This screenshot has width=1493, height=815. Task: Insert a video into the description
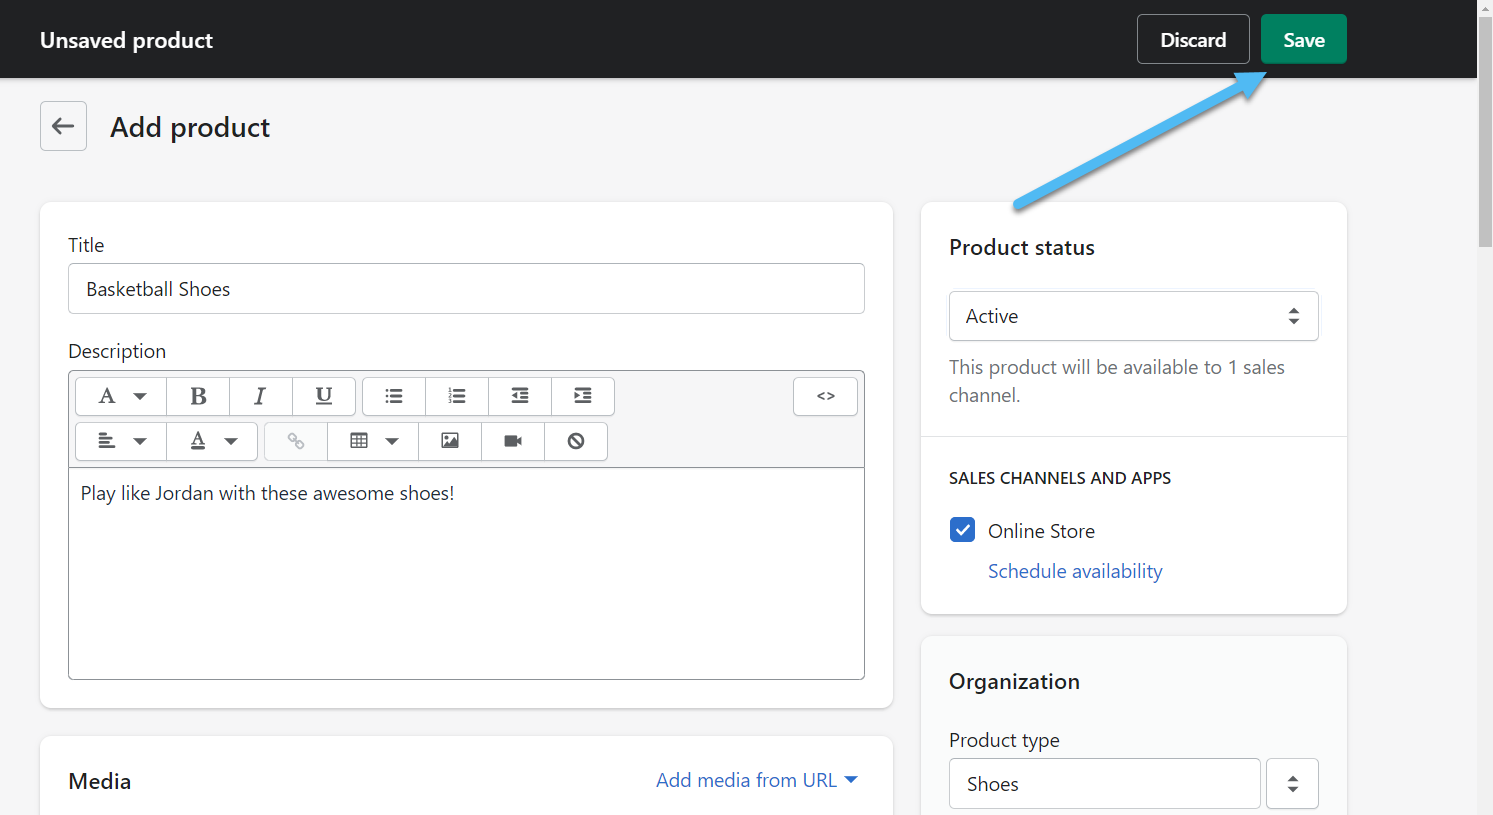pos(513,441)
